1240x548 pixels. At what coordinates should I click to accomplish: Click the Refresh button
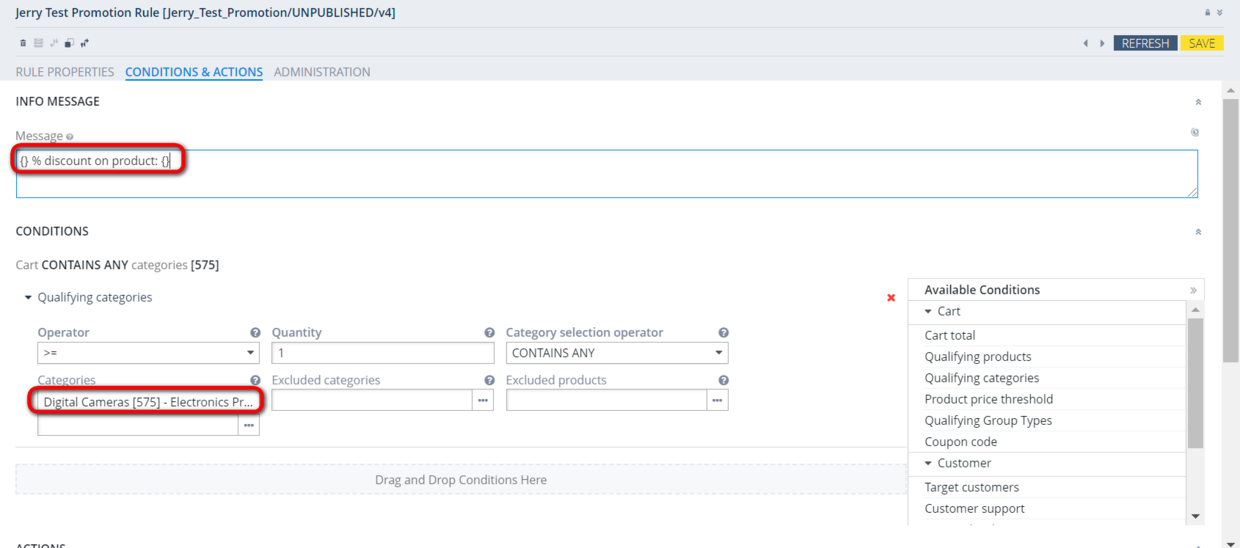(x=1145, y=44)
